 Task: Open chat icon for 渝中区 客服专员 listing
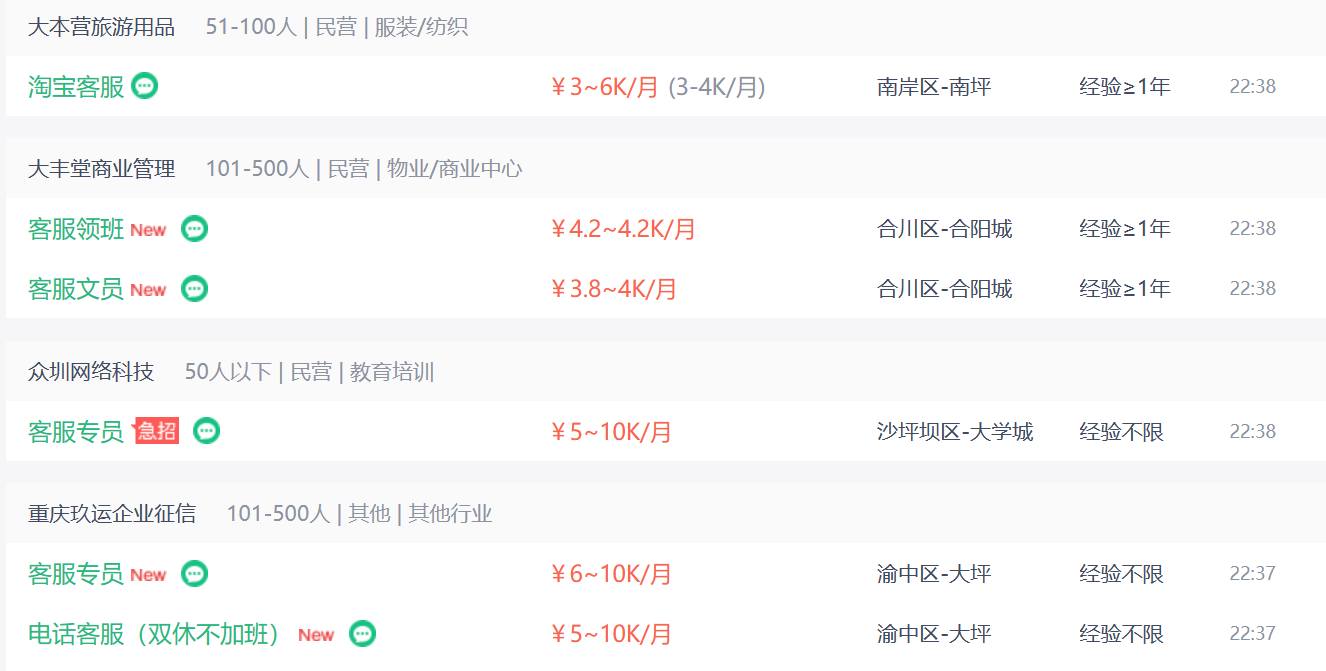195,574
